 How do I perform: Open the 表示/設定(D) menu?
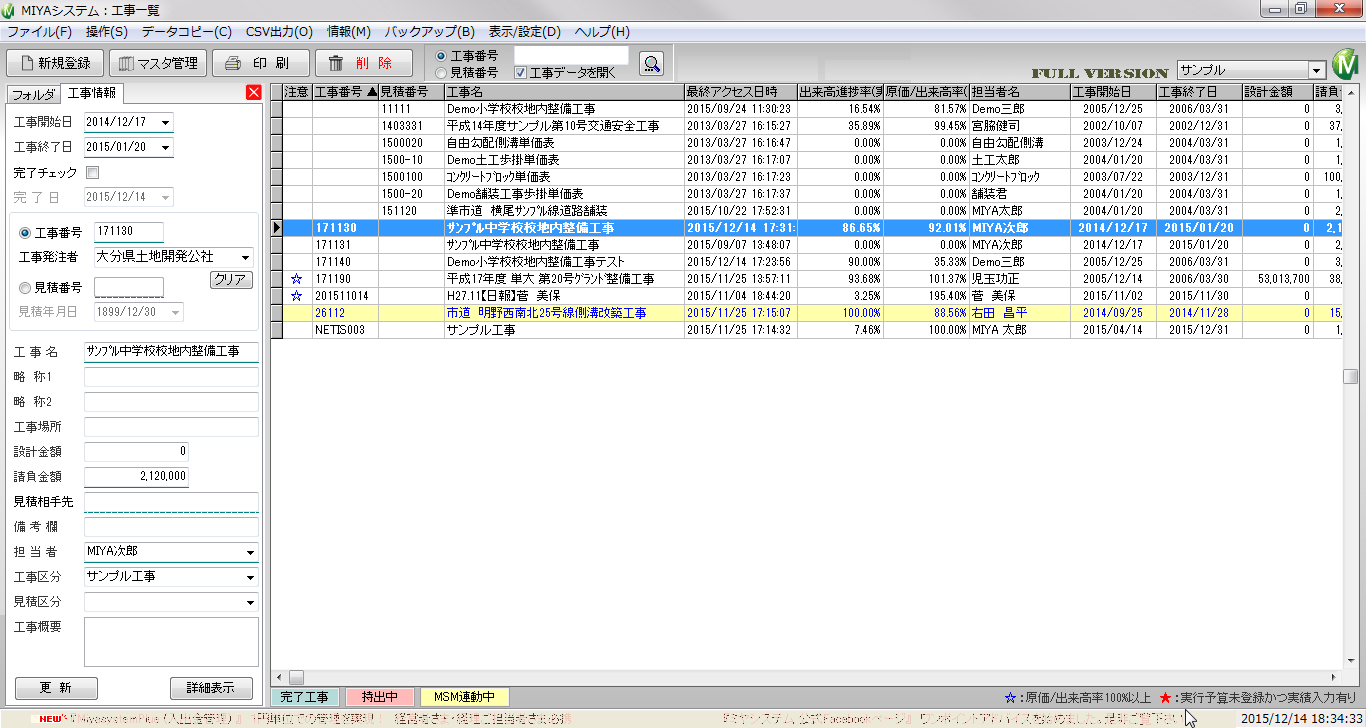click(527, 32)
